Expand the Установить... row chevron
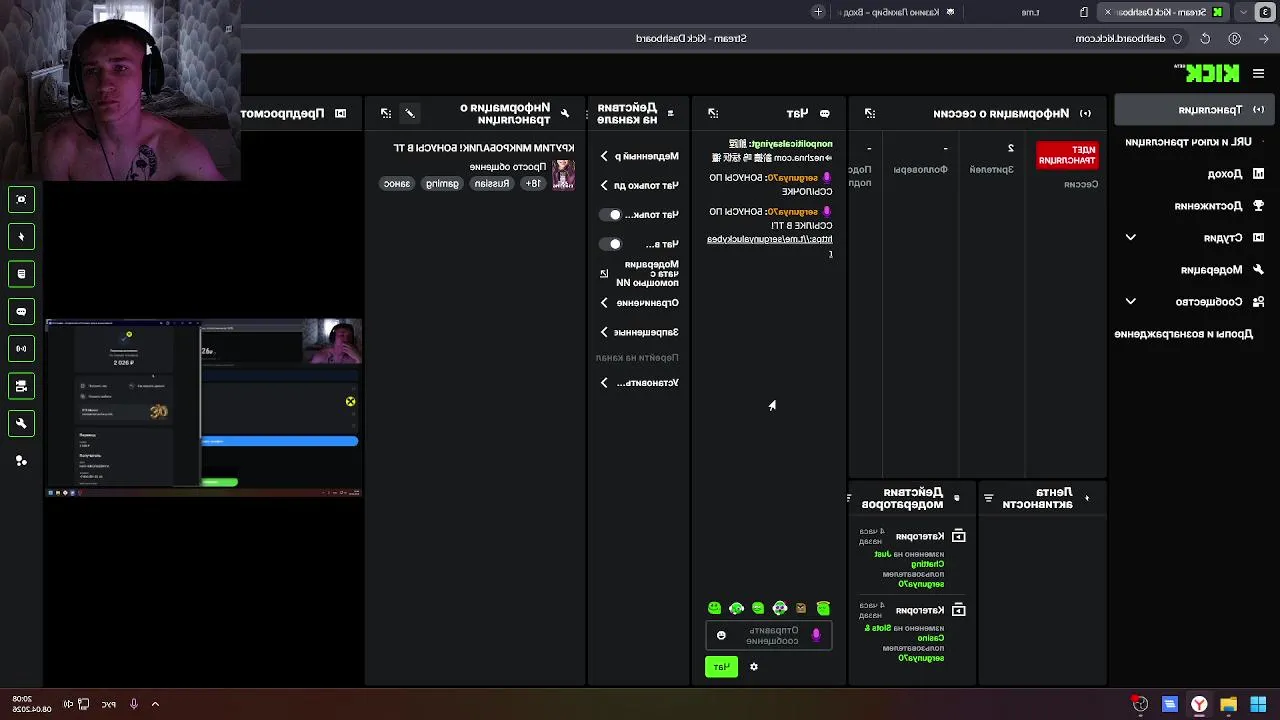 604,382
